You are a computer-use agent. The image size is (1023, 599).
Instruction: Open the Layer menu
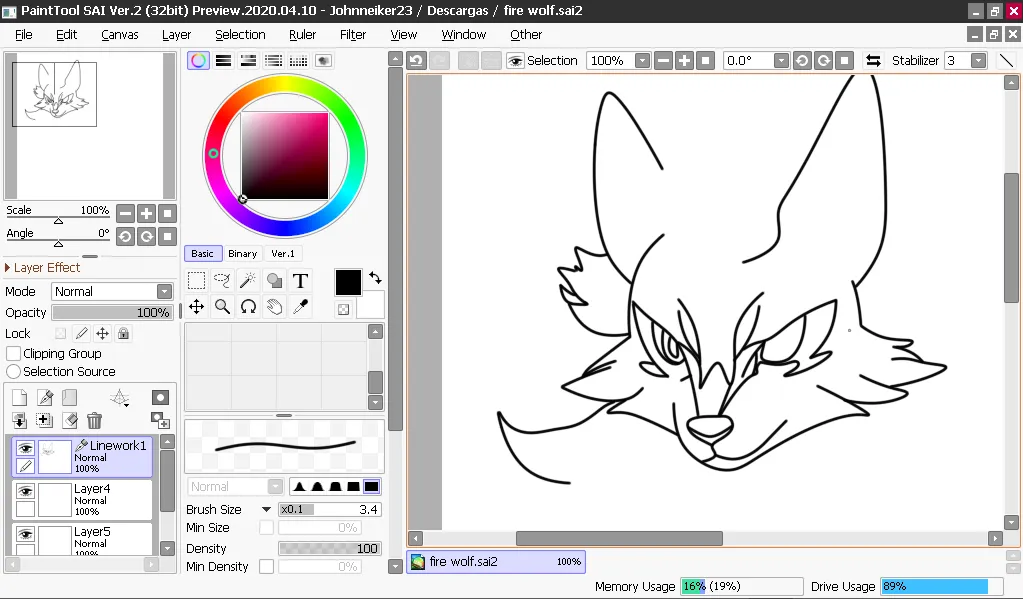pyautogui.click(x=176, y=35)
